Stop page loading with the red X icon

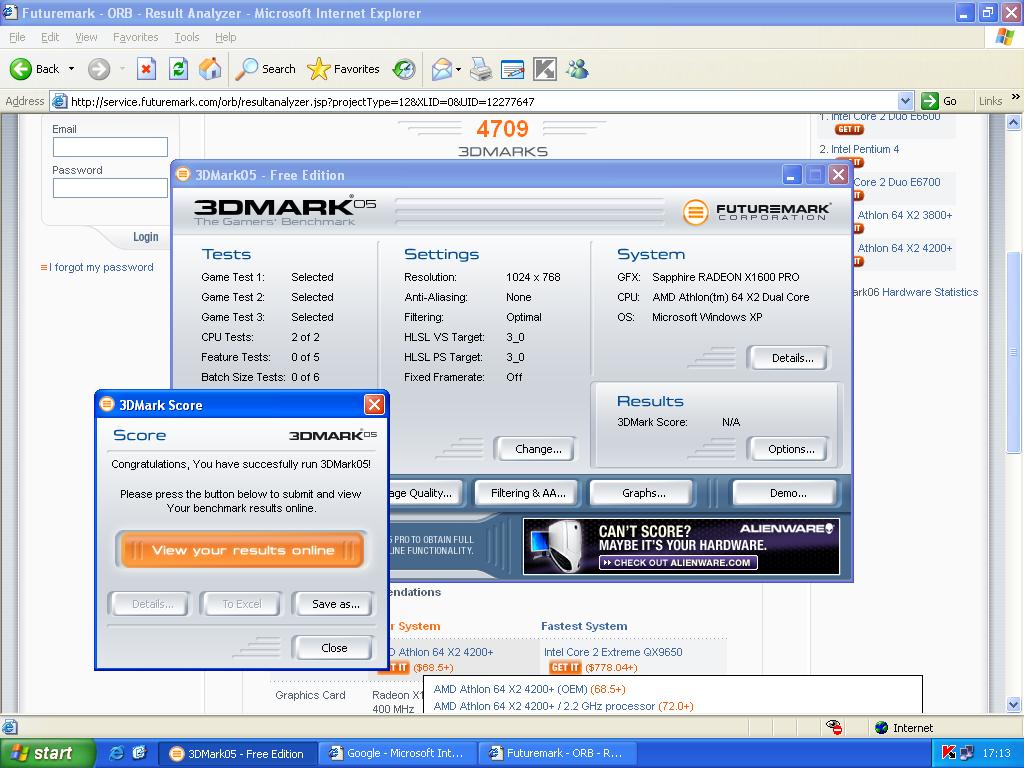[146, 69]
